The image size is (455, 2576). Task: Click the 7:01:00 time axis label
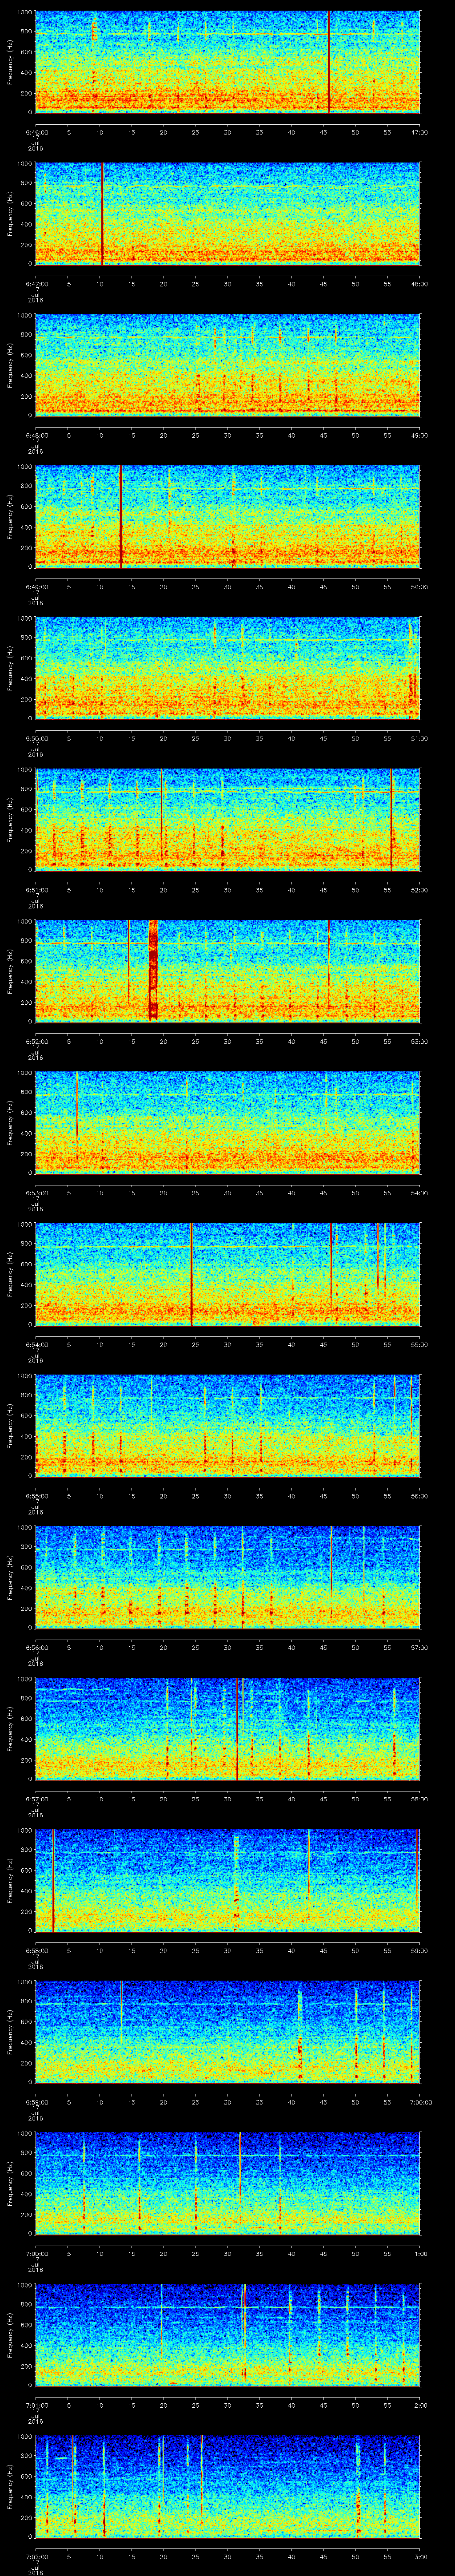pos(36,2405)
